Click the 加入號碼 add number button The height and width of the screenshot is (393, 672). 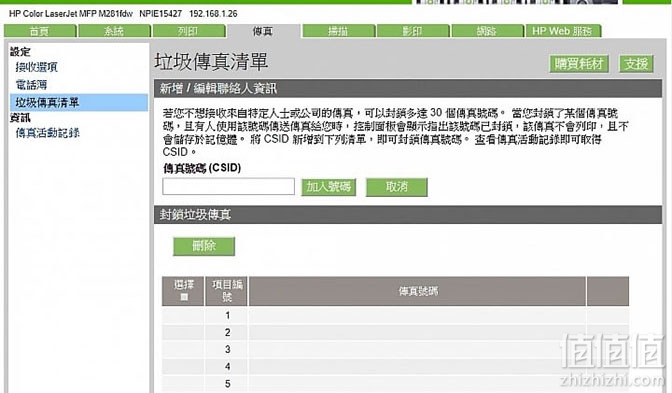point(328,187)
